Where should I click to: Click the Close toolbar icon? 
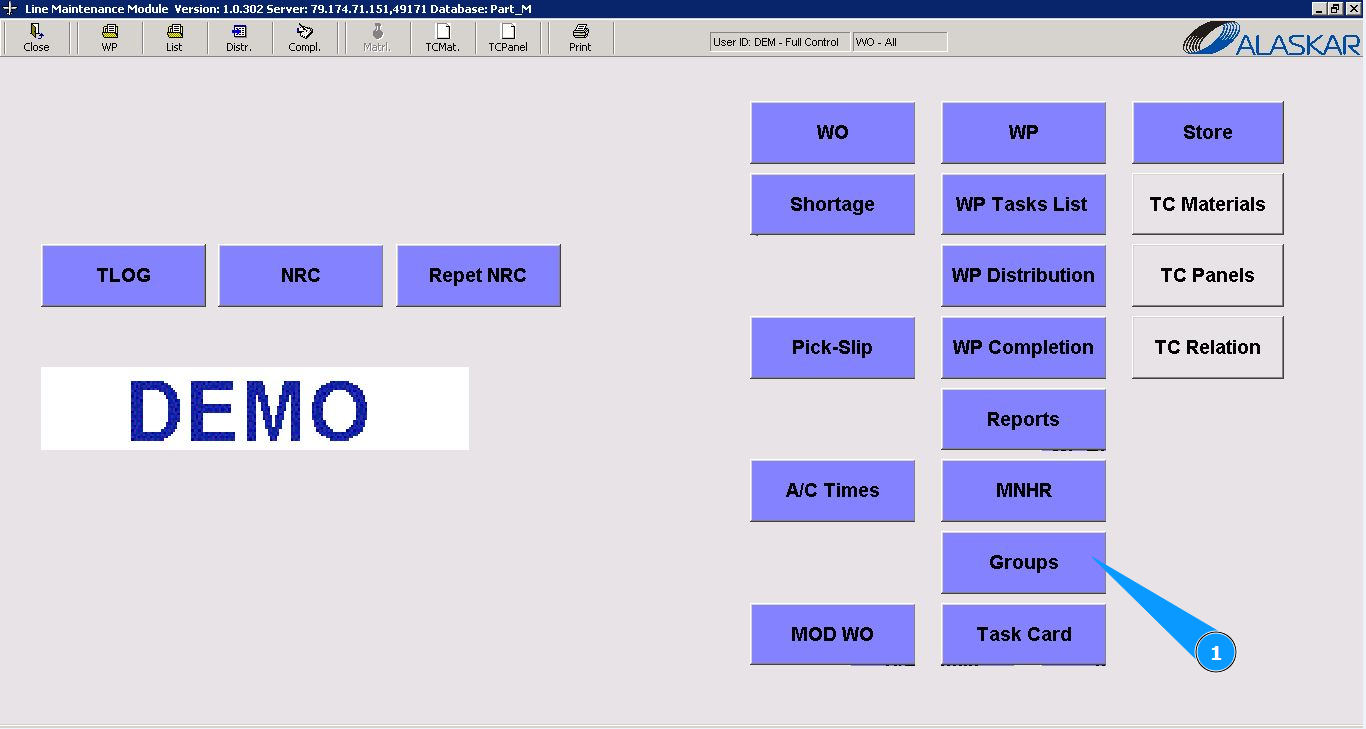[x=36, y=38]
